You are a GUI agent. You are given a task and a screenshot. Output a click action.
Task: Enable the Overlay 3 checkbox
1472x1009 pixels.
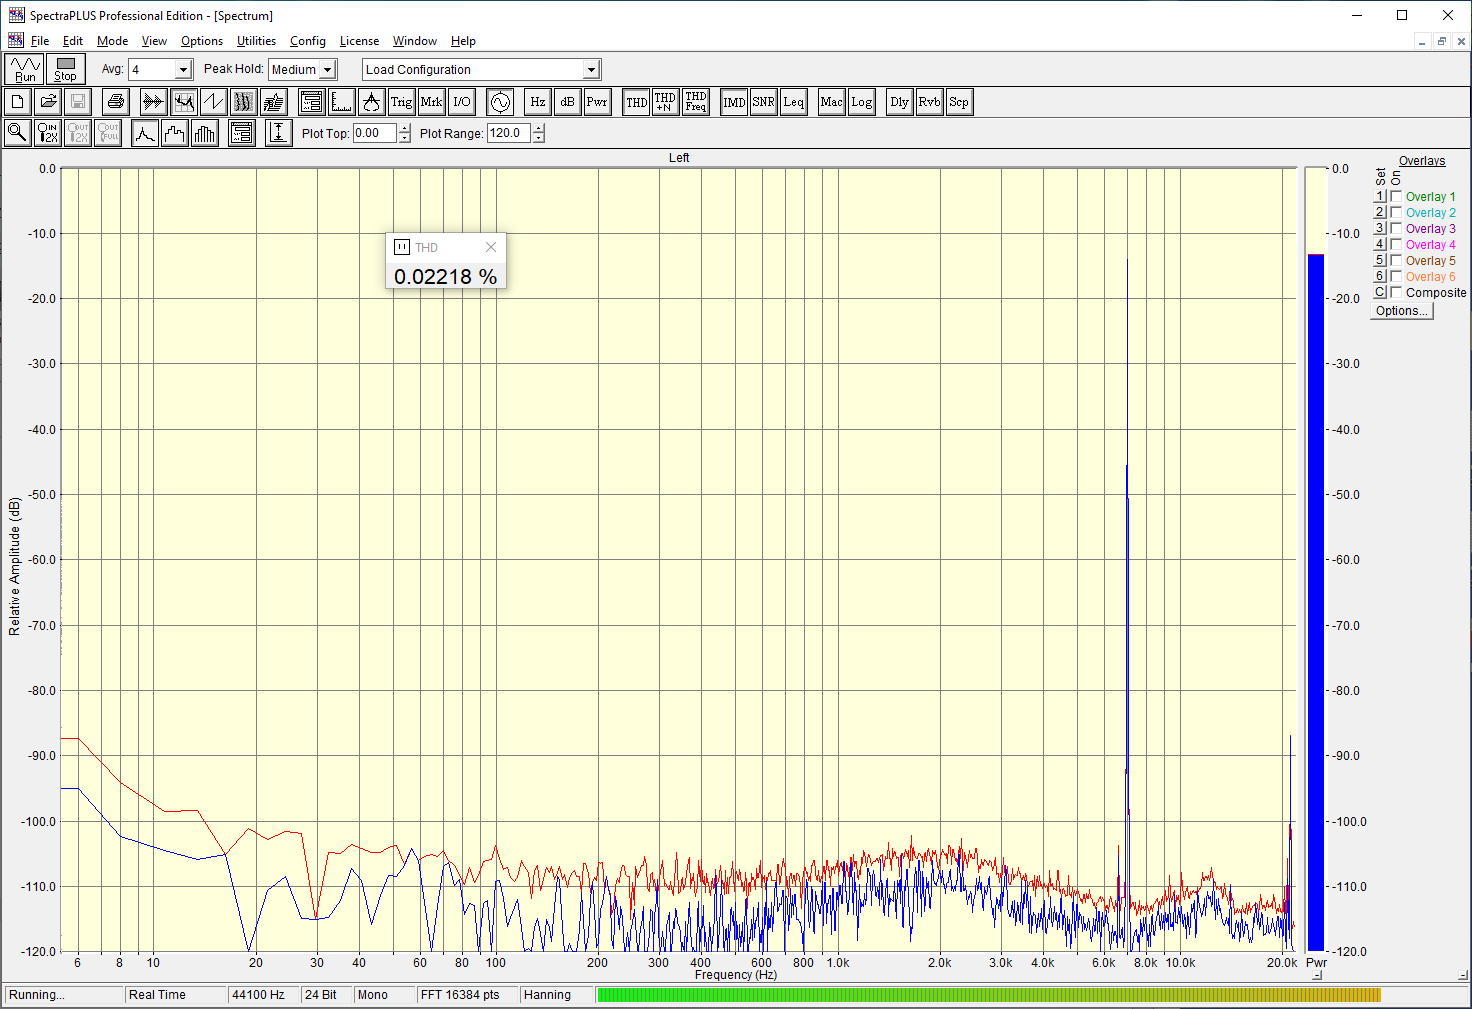[x=1396, y=228]
